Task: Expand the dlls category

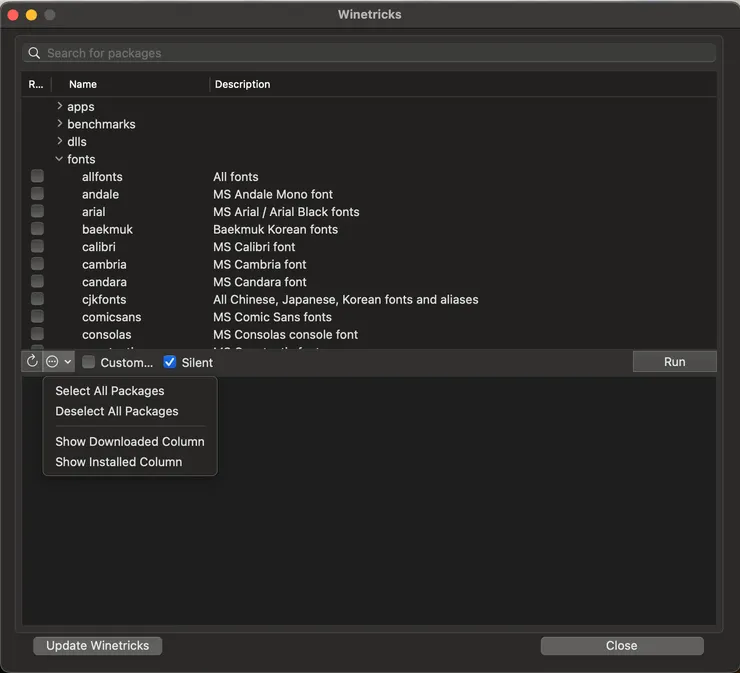Action: tap(59, 141)
